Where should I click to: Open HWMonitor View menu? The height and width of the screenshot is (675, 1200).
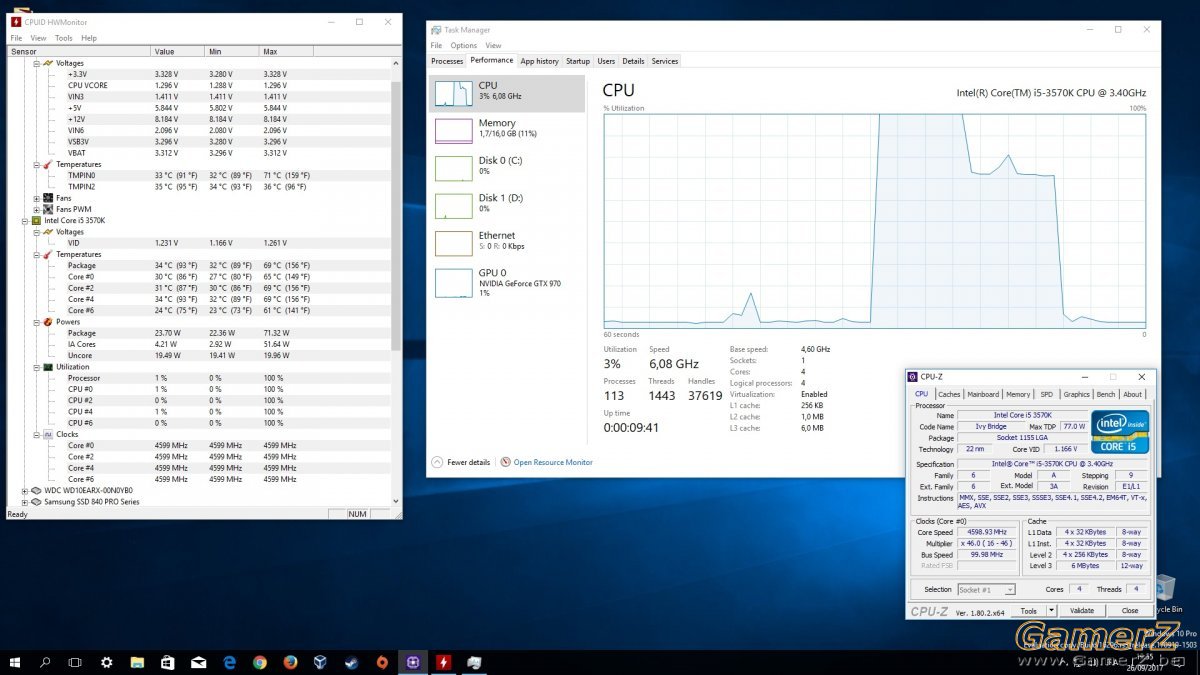[x=39, y=38]
